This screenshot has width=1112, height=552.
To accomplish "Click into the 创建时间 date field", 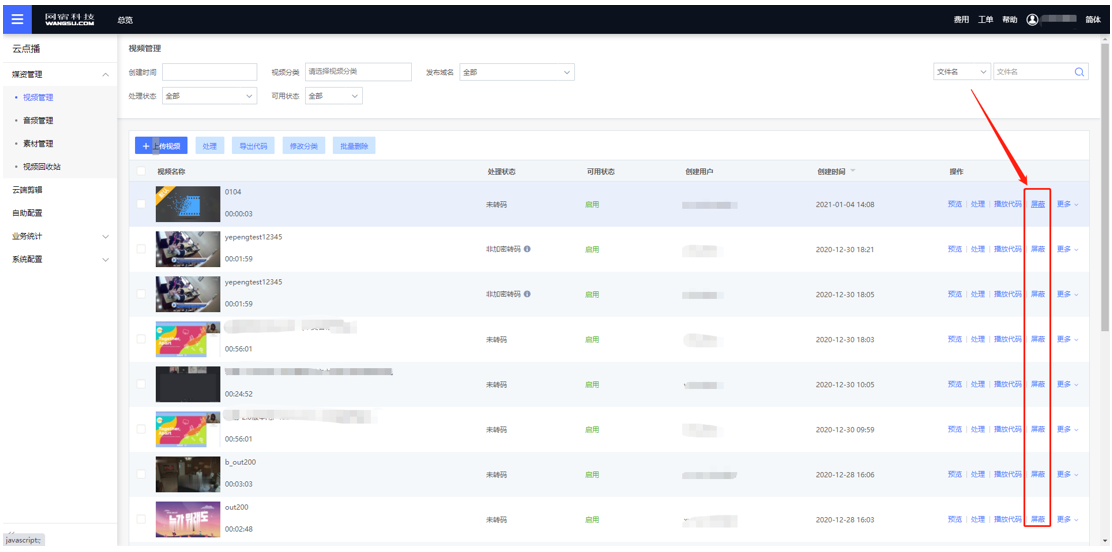I will (x=209, y=72).
